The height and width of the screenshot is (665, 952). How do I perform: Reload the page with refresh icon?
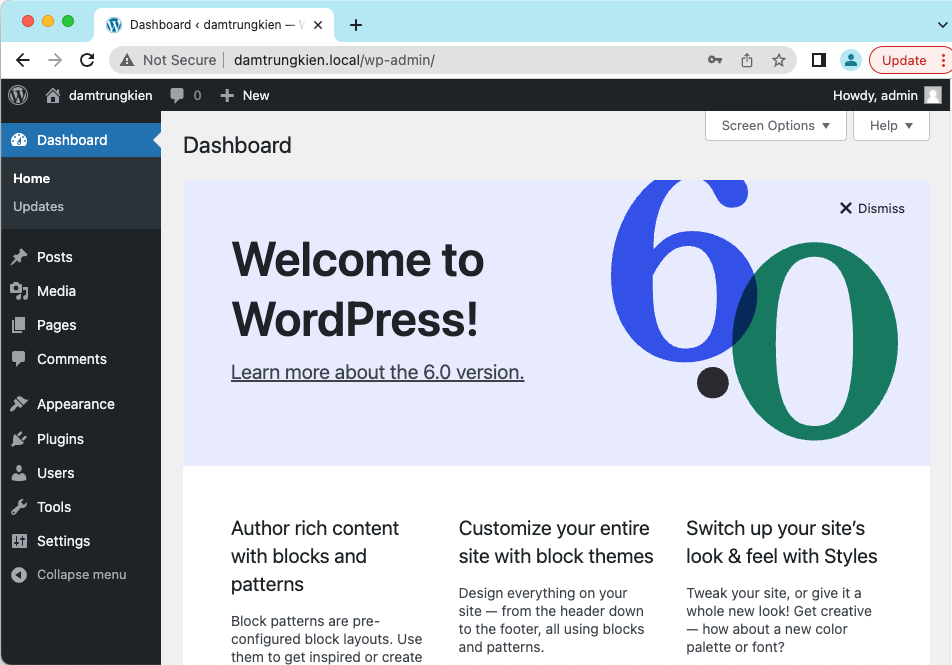pyautogui.click(x=87, y=60)
